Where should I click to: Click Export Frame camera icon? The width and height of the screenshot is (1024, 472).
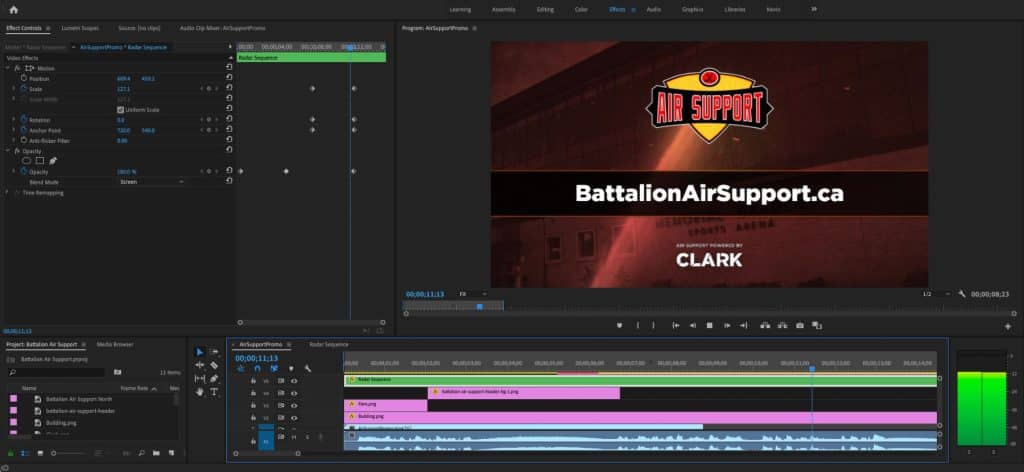pyautogui.click(x=800, y=325)
